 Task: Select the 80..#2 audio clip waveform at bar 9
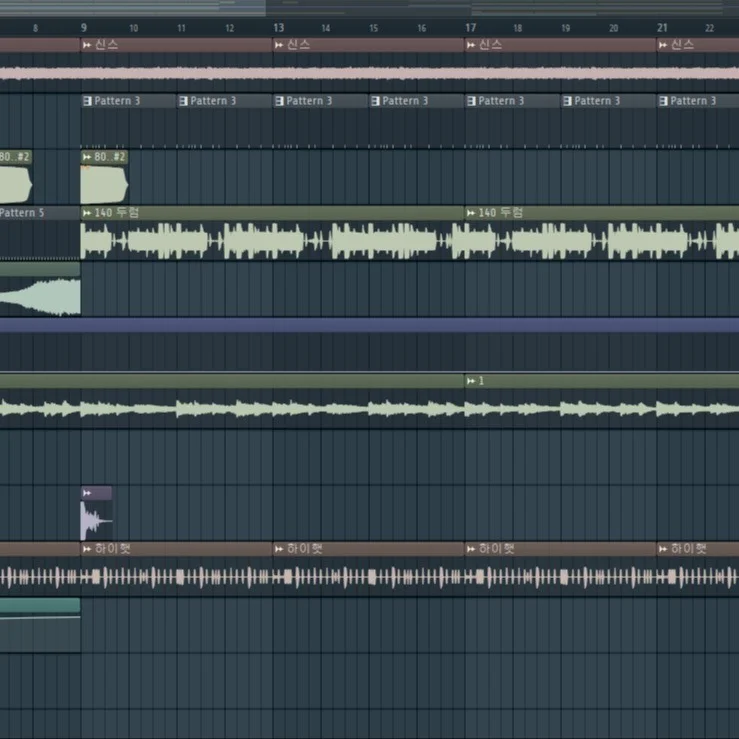coord(104,184)
